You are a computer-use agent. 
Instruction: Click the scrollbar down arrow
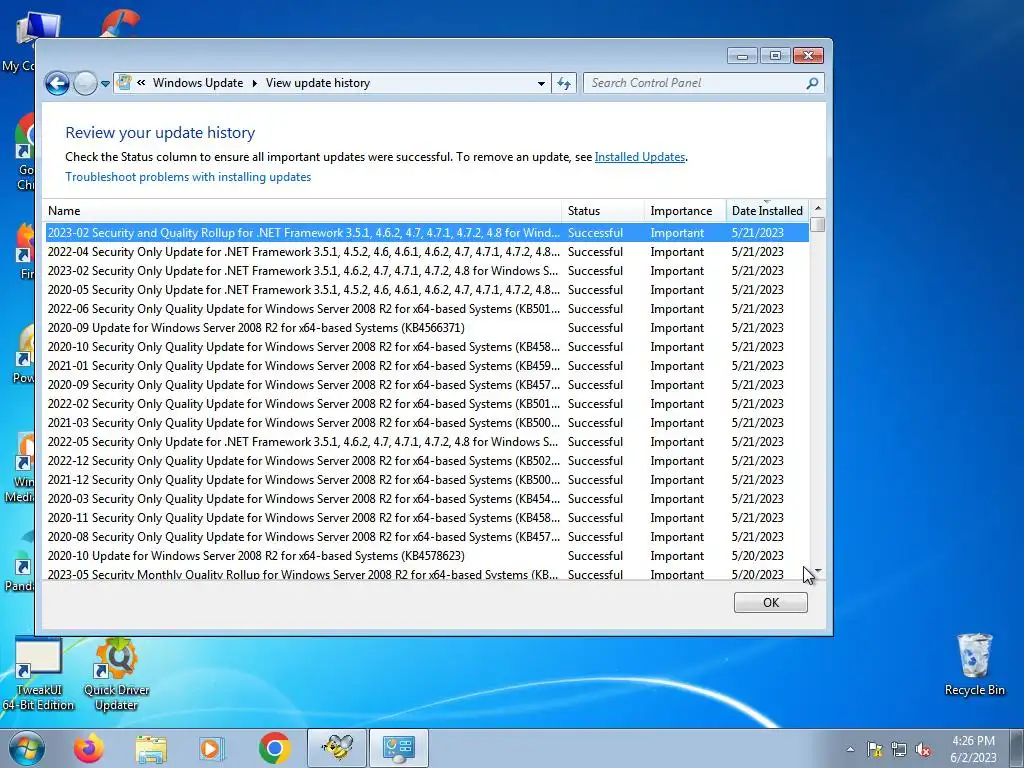pyautogui.click(x=818, y=571)
